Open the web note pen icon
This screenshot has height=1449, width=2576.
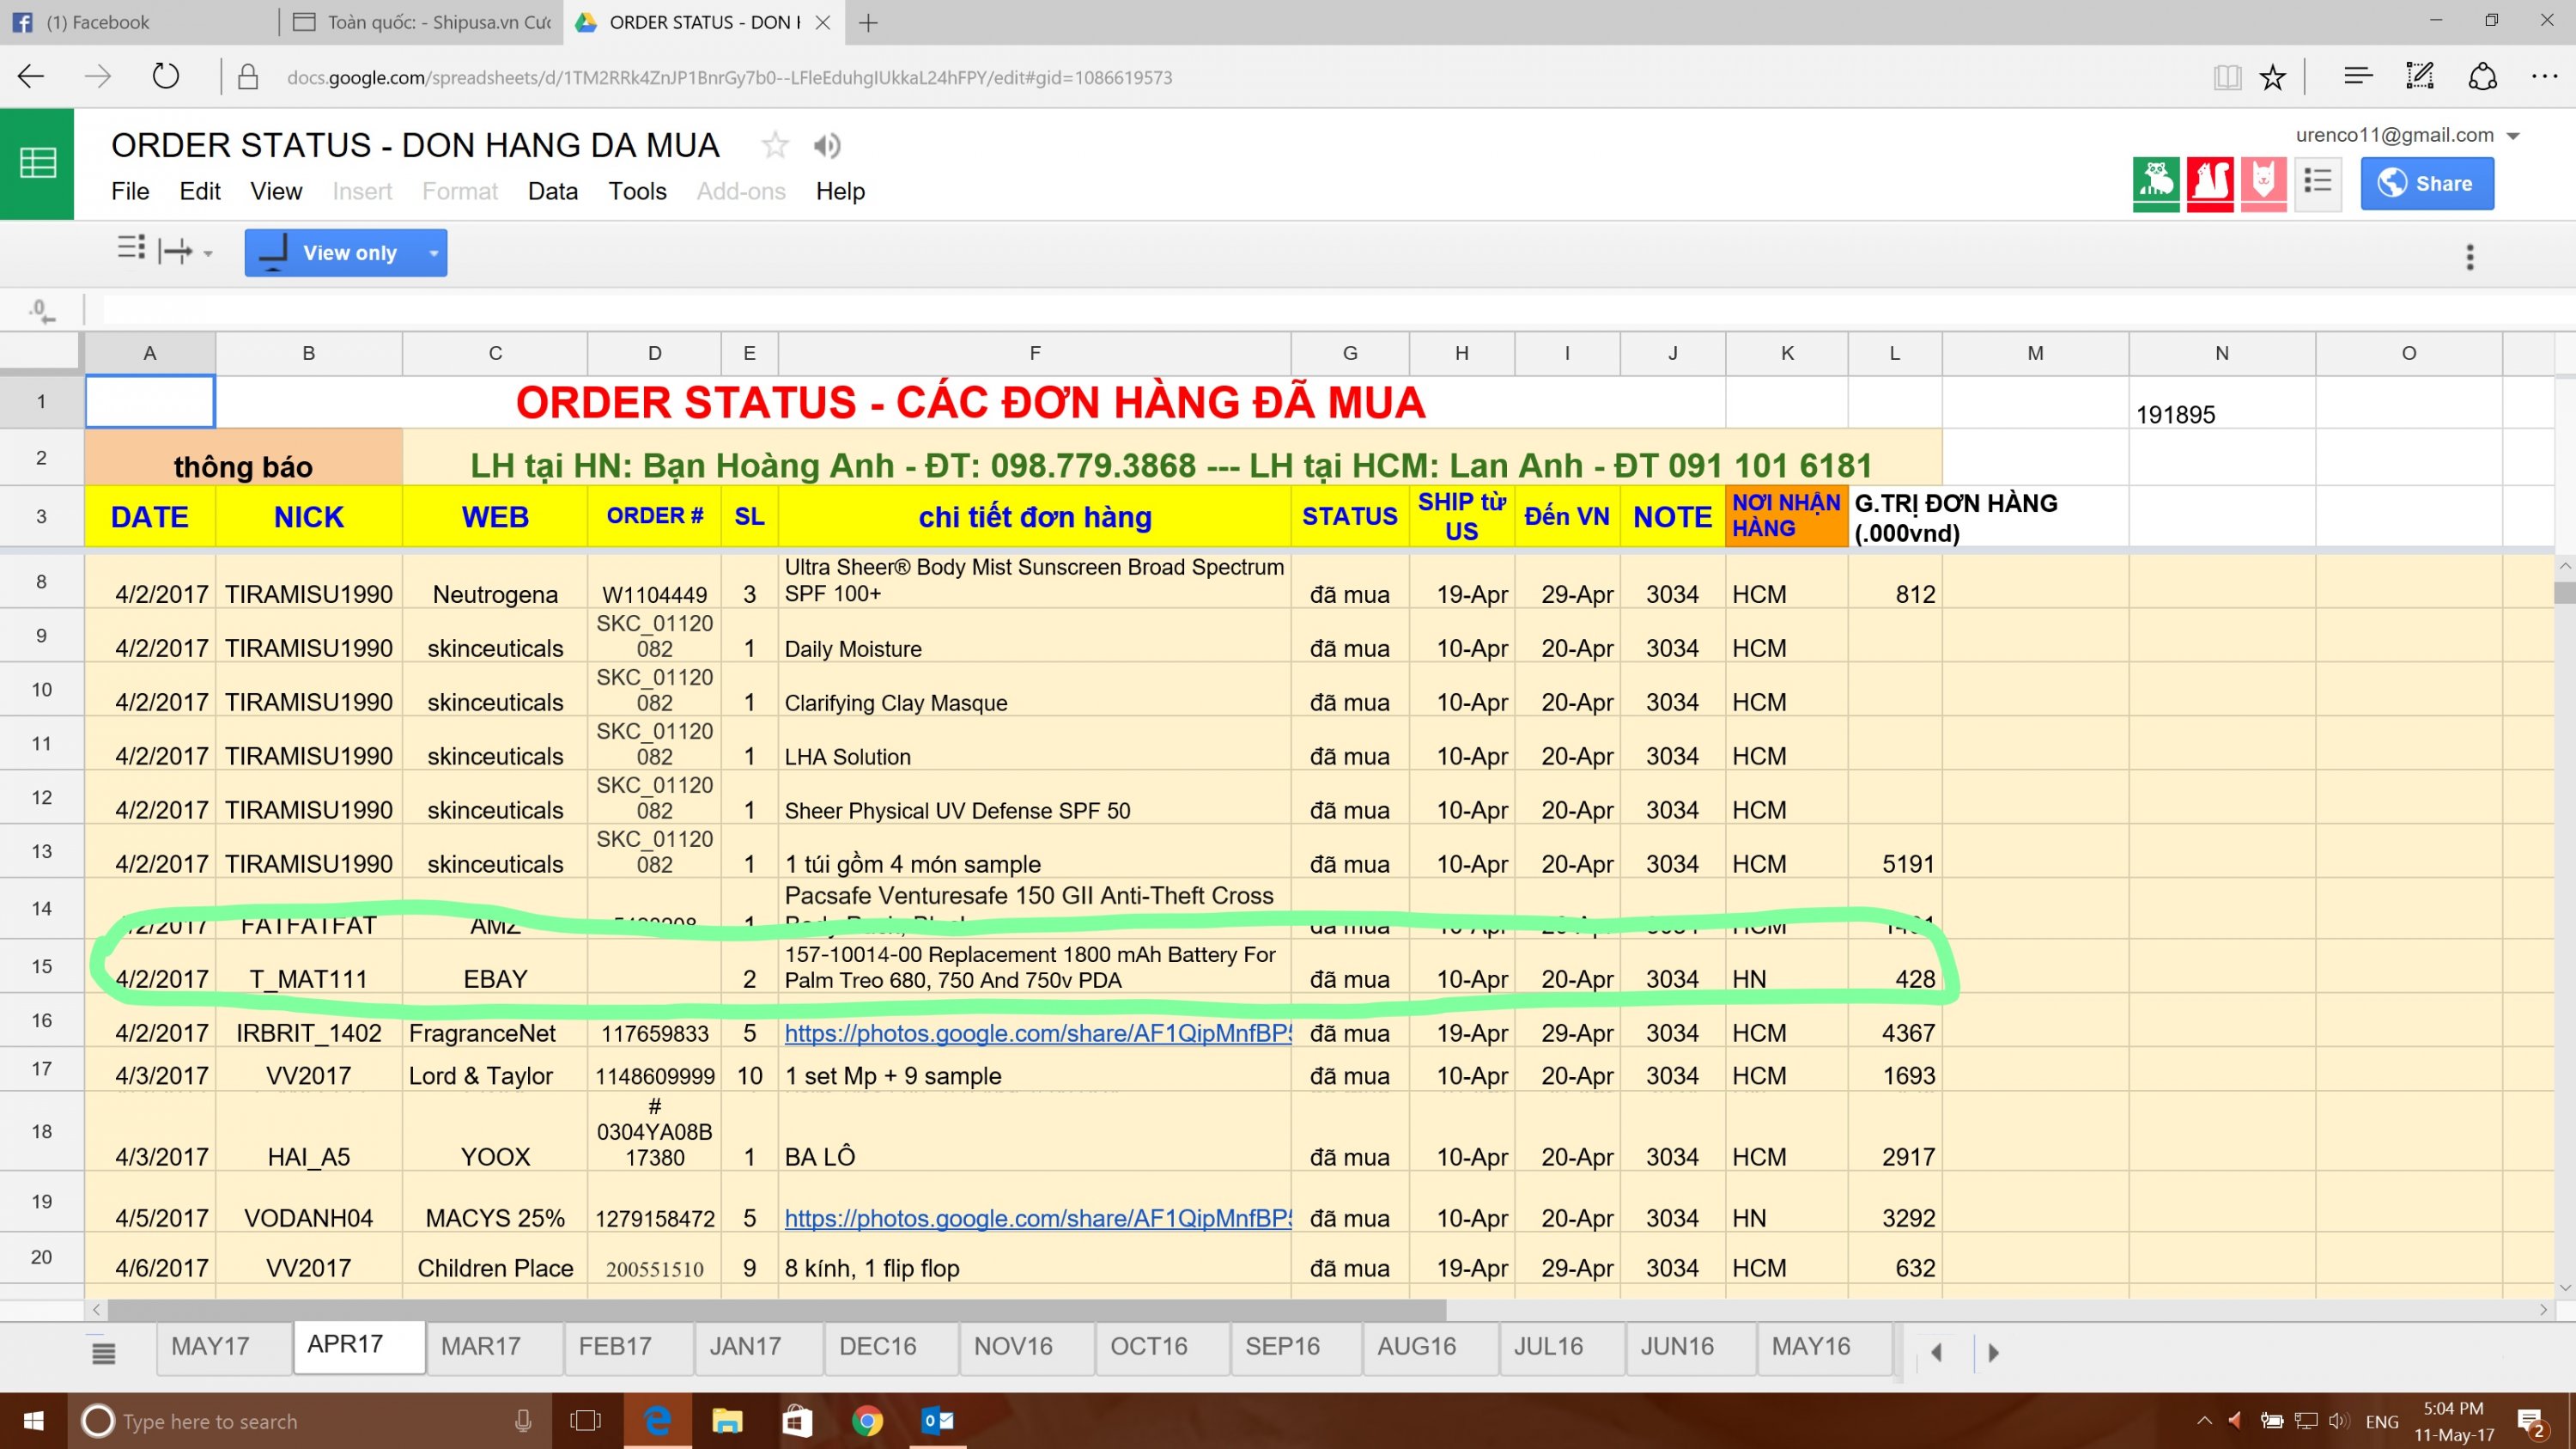pos(2418,77)
